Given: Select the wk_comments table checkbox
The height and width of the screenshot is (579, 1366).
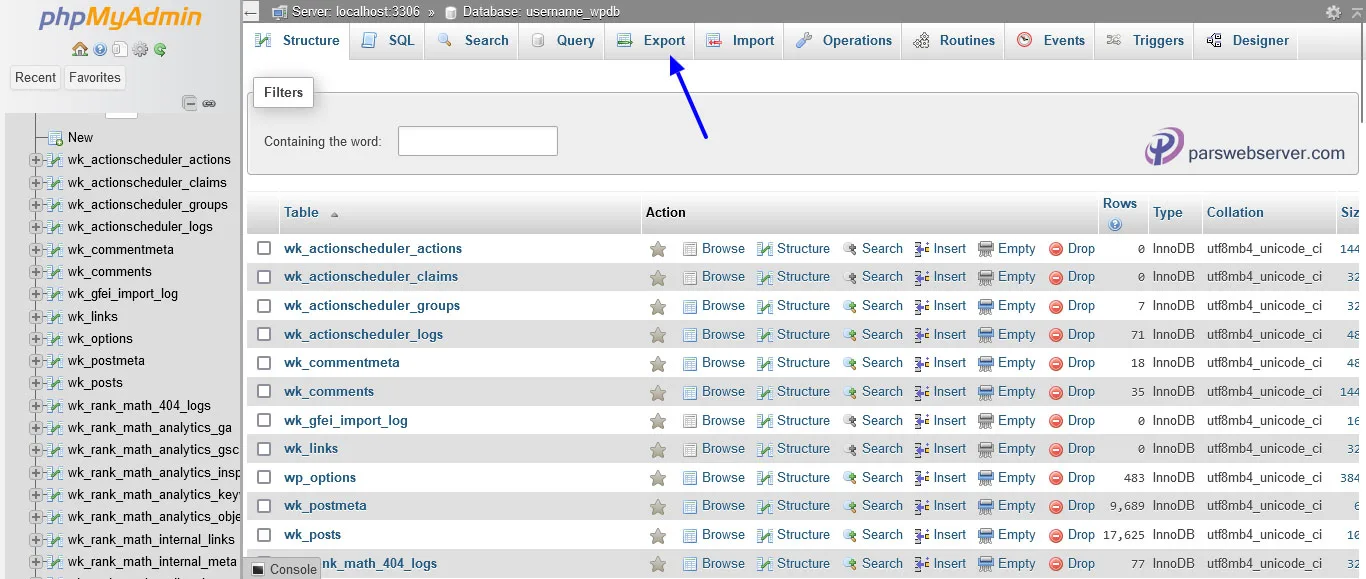Looking at the screenshot, I should [x=264, y=391].
